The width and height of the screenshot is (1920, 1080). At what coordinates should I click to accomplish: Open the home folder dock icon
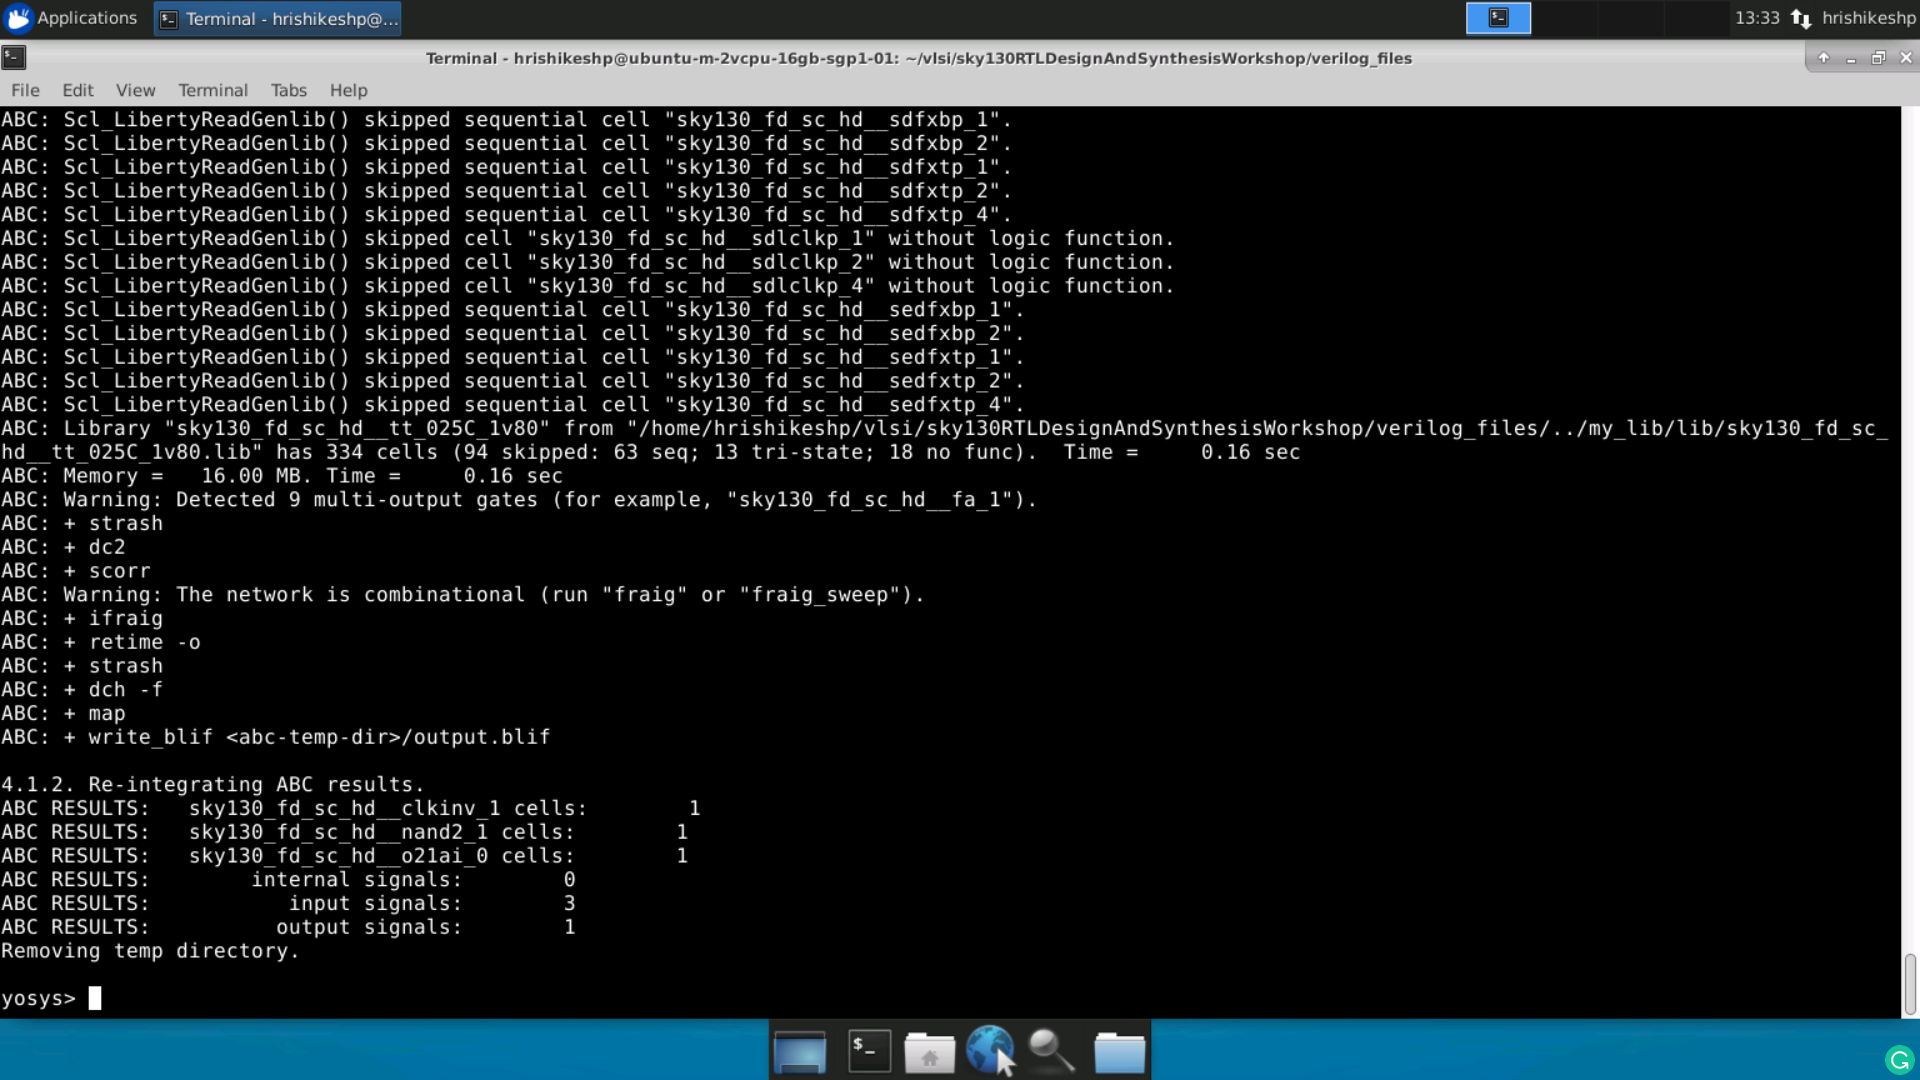point(929,1052)
